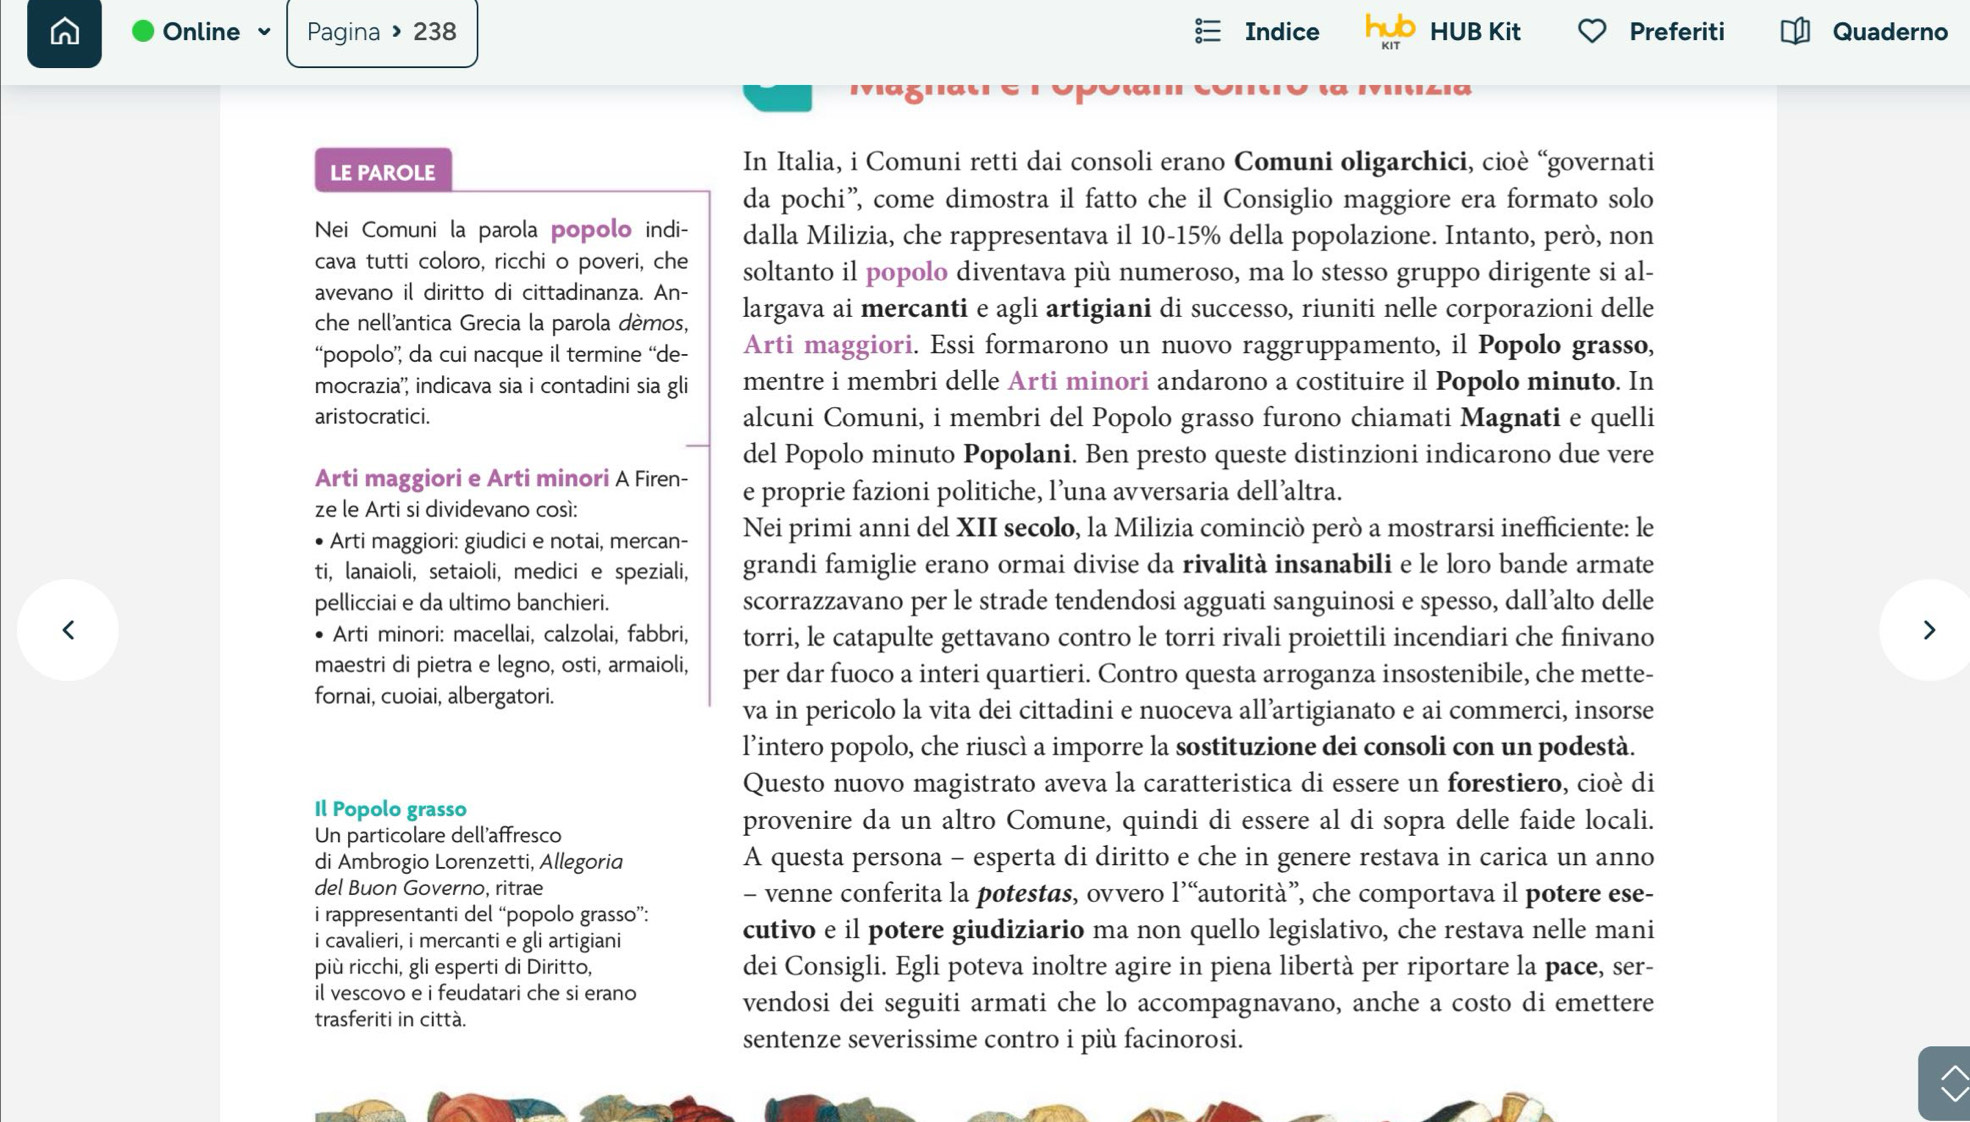Open the Online status dropdown
The width and height of the screenshot is (1970, 1122).
[x=202, y=32]
